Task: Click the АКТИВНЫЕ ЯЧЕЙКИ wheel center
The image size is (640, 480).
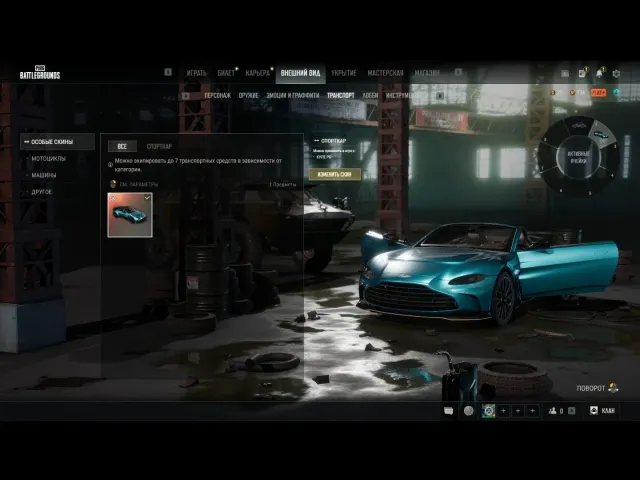Action: (x=579, y=157)
